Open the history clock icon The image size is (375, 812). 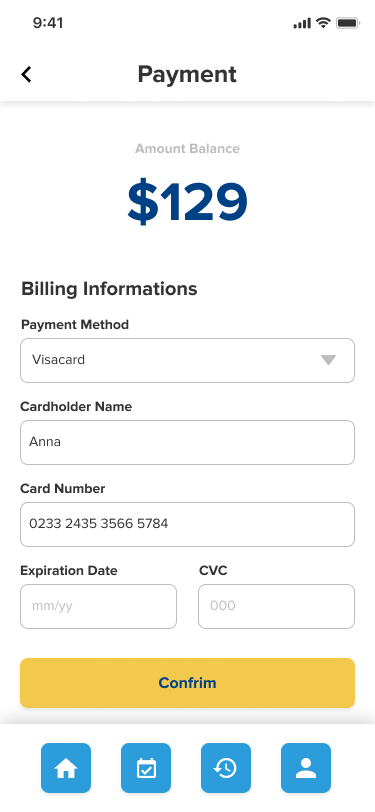[x=226, y=768]
